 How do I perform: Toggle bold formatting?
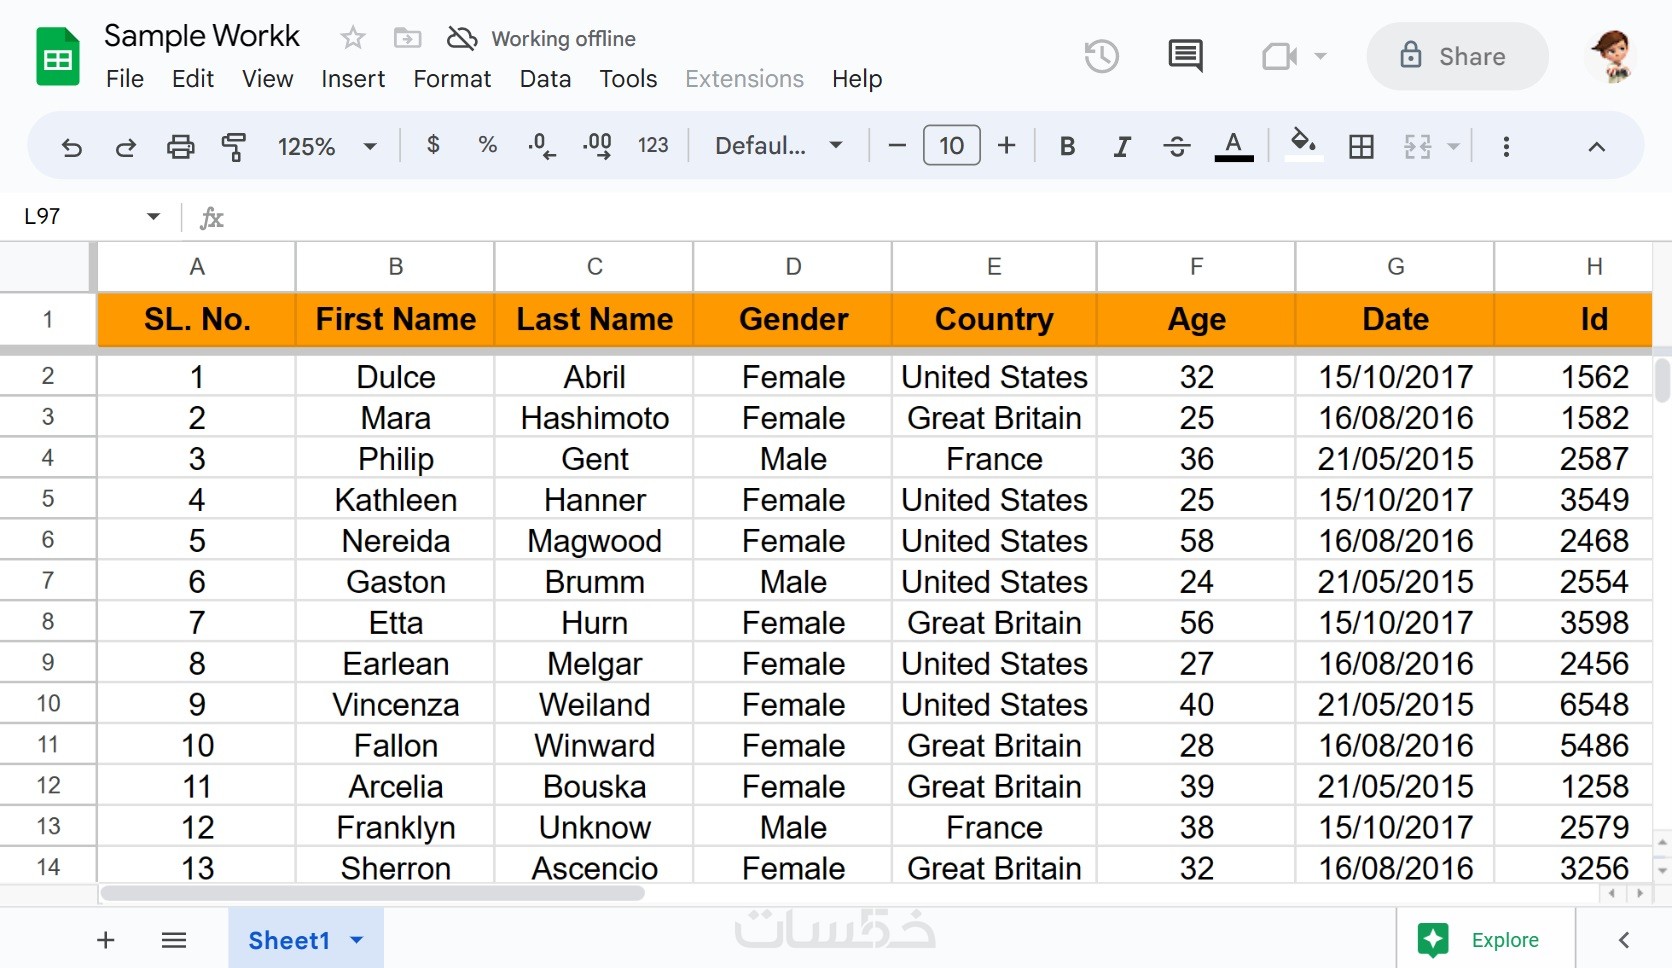coord(1067,147)
